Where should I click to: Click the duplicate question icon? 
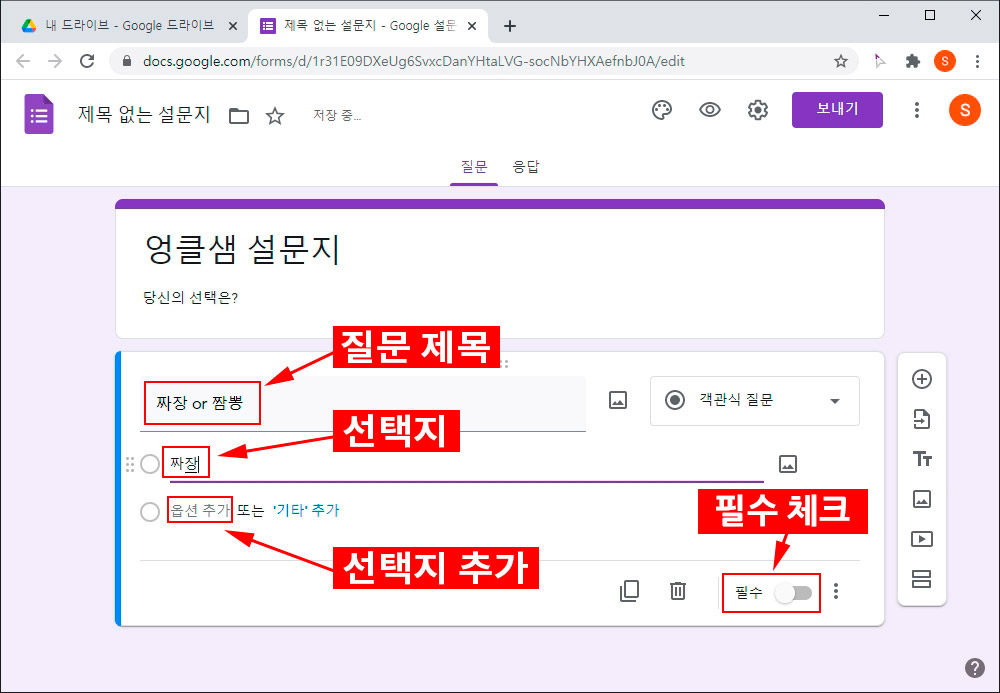(629, 591)
